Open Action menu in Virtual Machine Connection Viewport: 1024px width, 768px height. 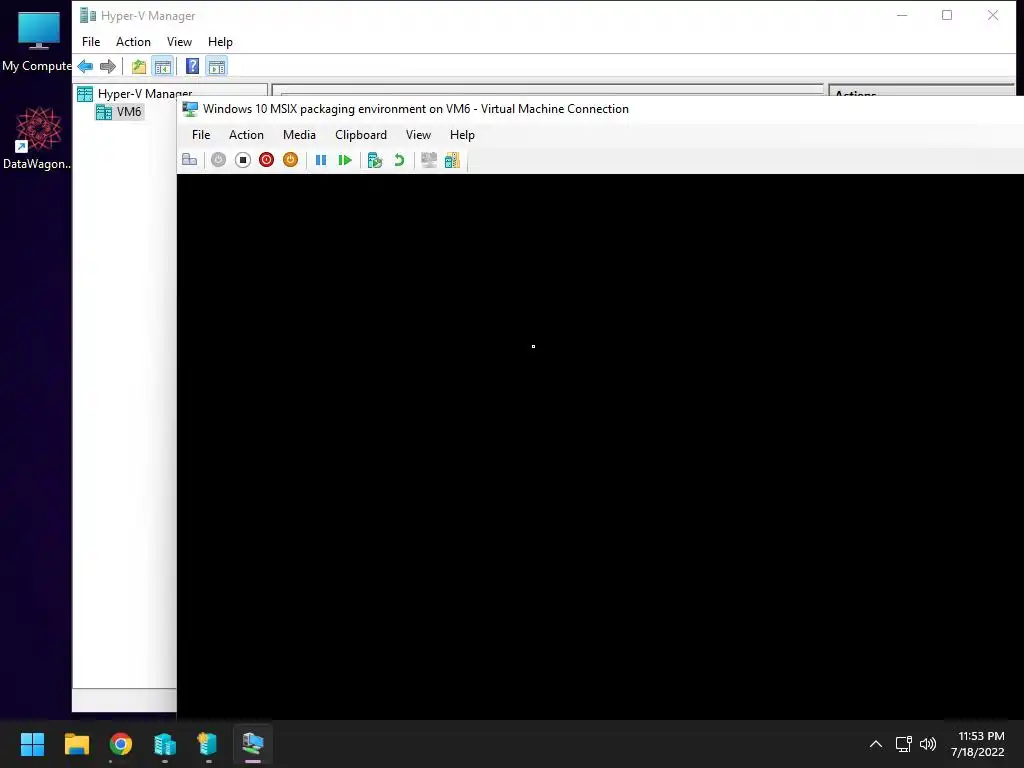[x=246, y=135]
